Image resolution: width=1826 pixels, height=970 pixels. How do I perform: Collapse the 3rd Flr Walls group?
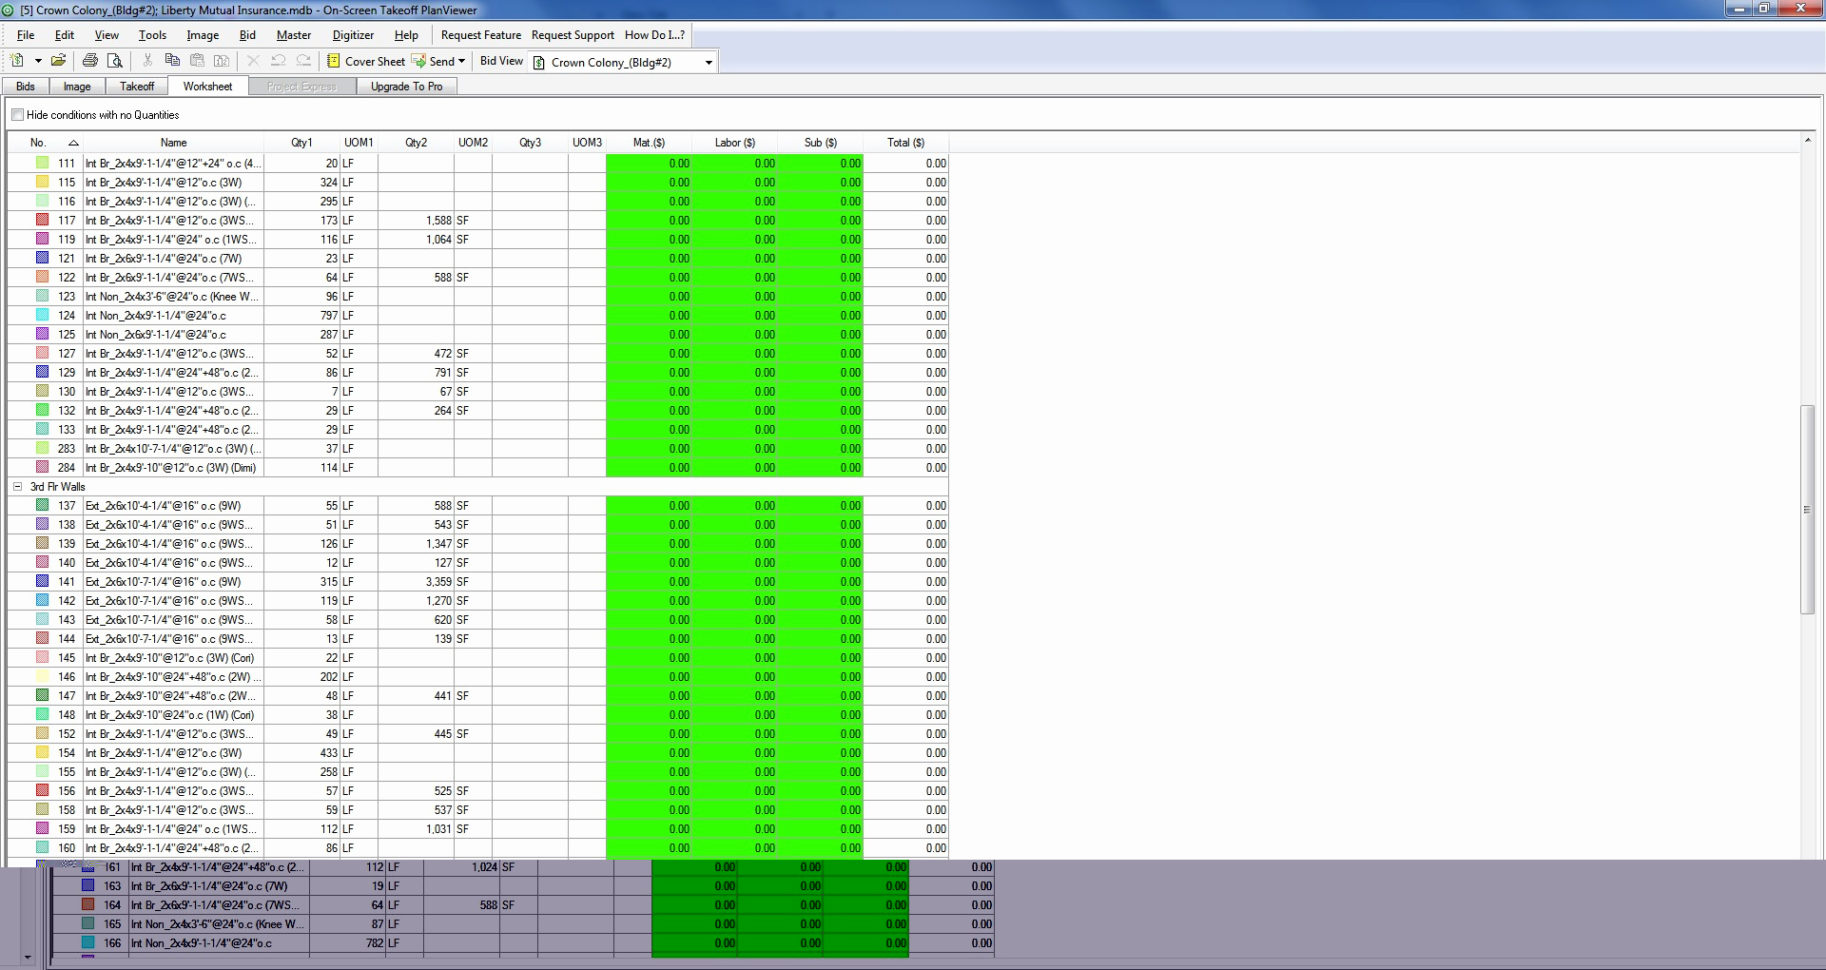19,486
